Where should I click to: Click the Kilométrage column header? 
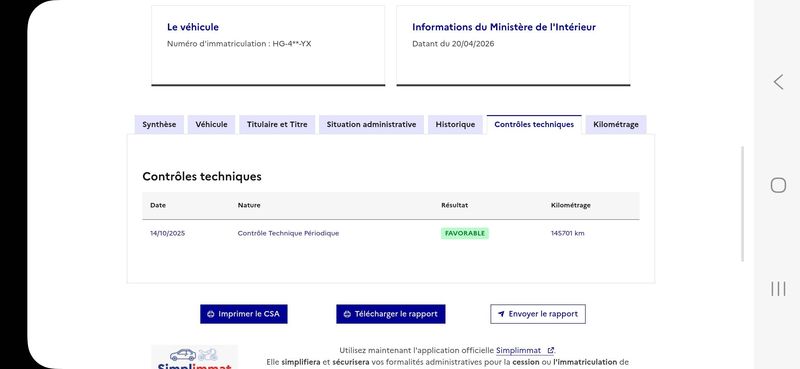(571, 205)
